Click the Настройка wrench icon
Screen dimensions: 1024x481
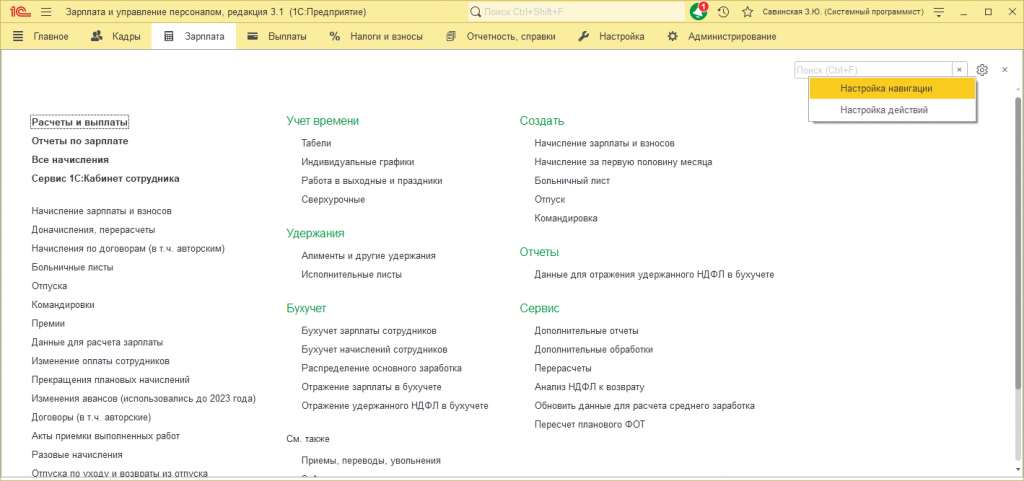tap(584, 37)
